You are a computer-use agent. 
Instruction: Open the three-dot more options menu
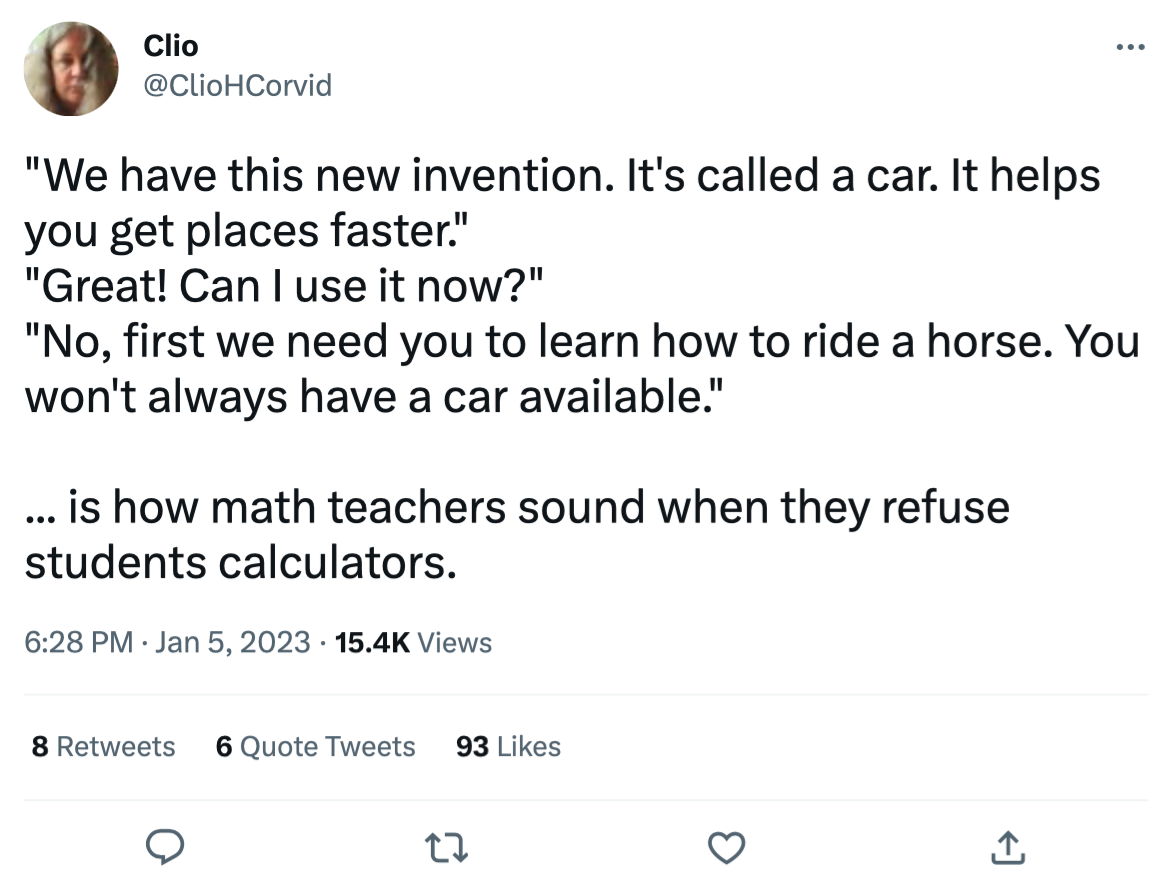[1130, 48]
